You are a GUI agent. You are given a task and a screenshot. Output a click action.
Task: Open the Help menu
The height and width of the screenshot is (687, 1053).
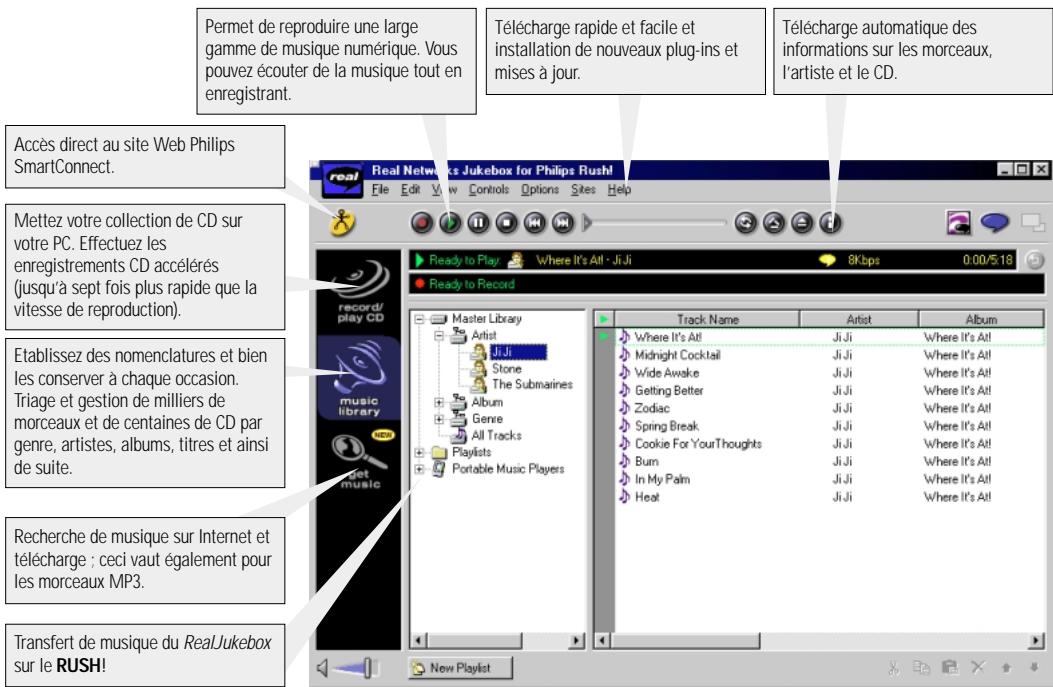[619, 189]
